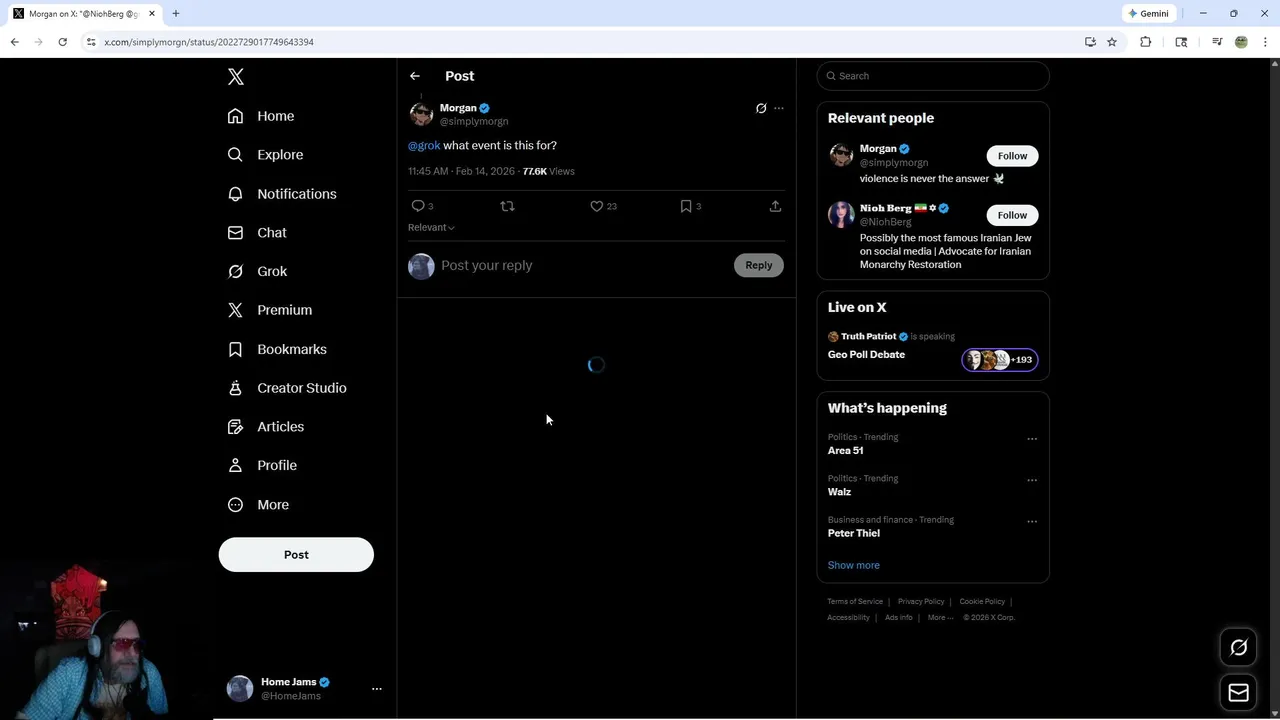Open the Chrome three-dot menu
This screenshot has height=720, width=1280.
coord(1265,42)
